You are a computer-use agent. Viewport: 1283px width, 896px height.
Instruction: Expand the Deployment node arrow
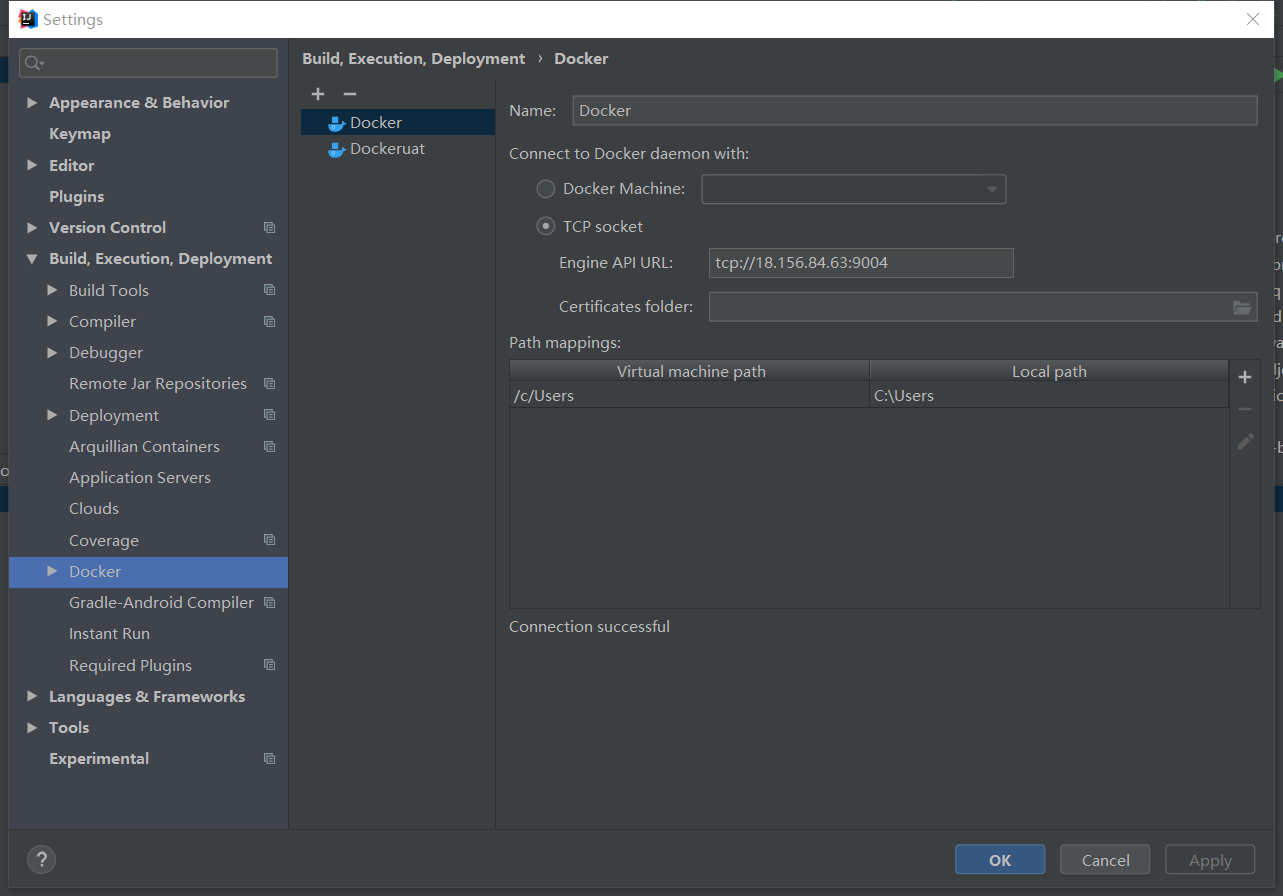click(52, 415)
